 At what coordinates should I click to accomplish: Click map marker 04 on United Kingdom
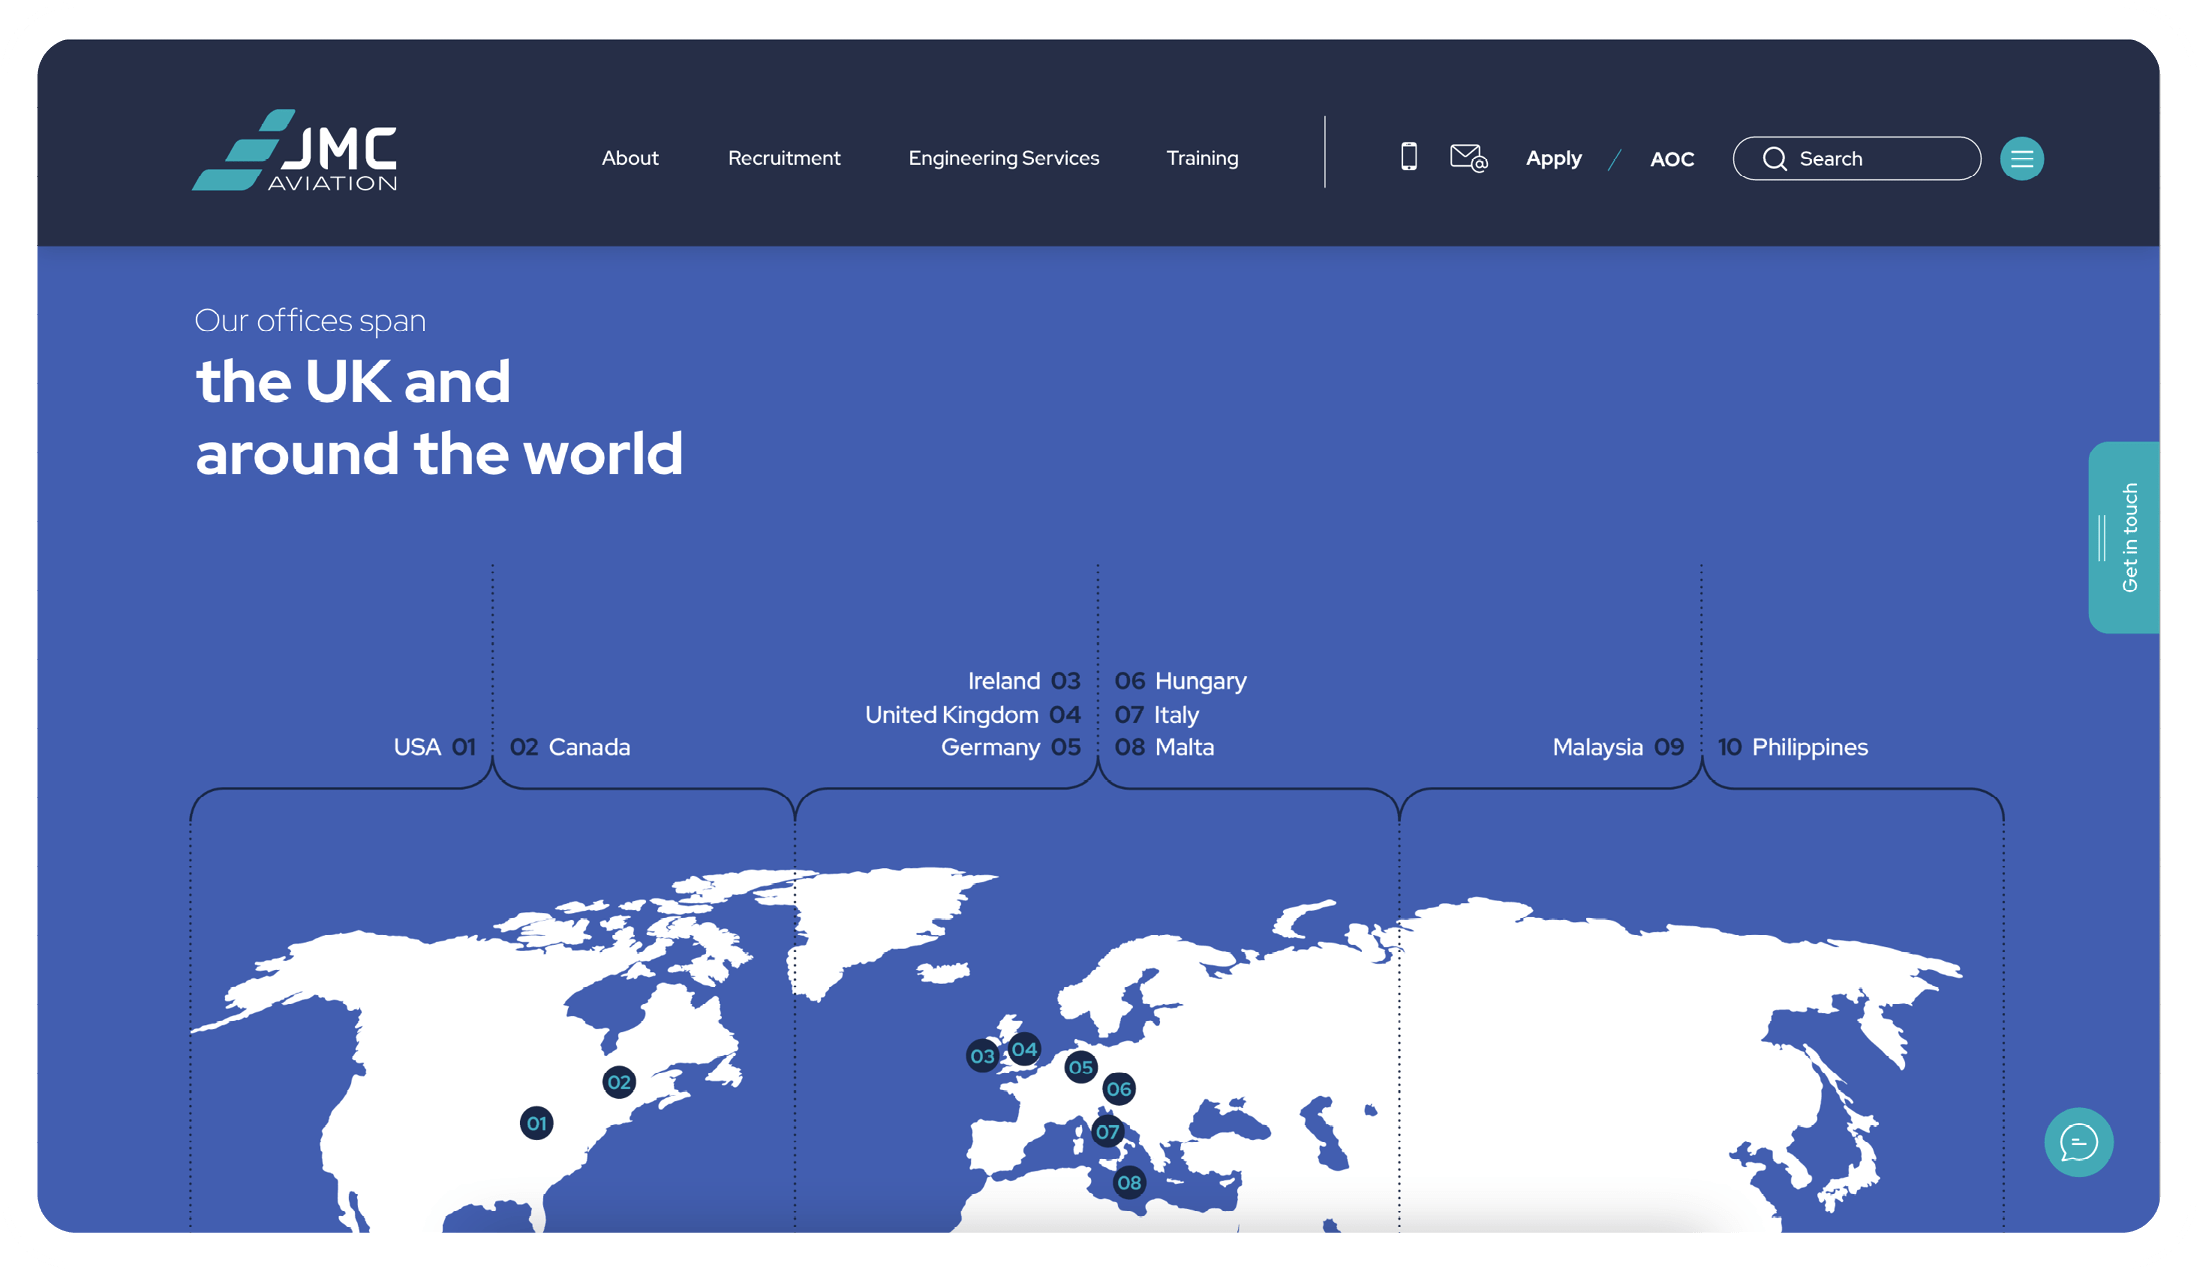[x=1024, y=1049]
